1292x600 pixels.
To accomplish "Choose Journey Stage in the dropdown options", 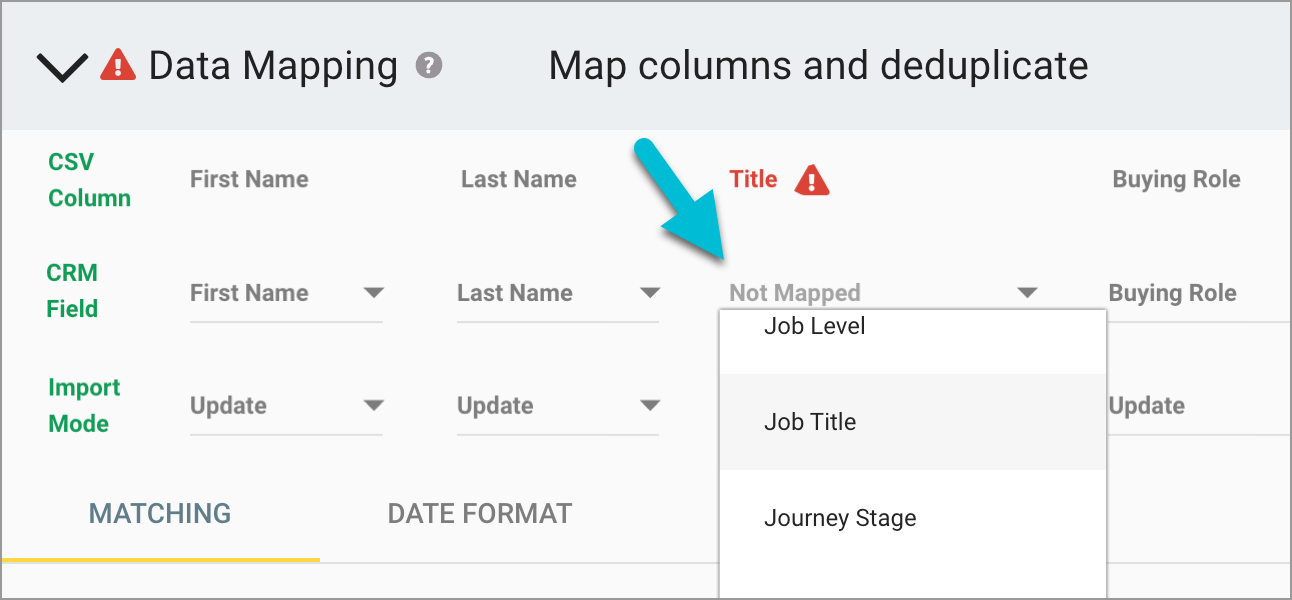I will tap(840, 518).
